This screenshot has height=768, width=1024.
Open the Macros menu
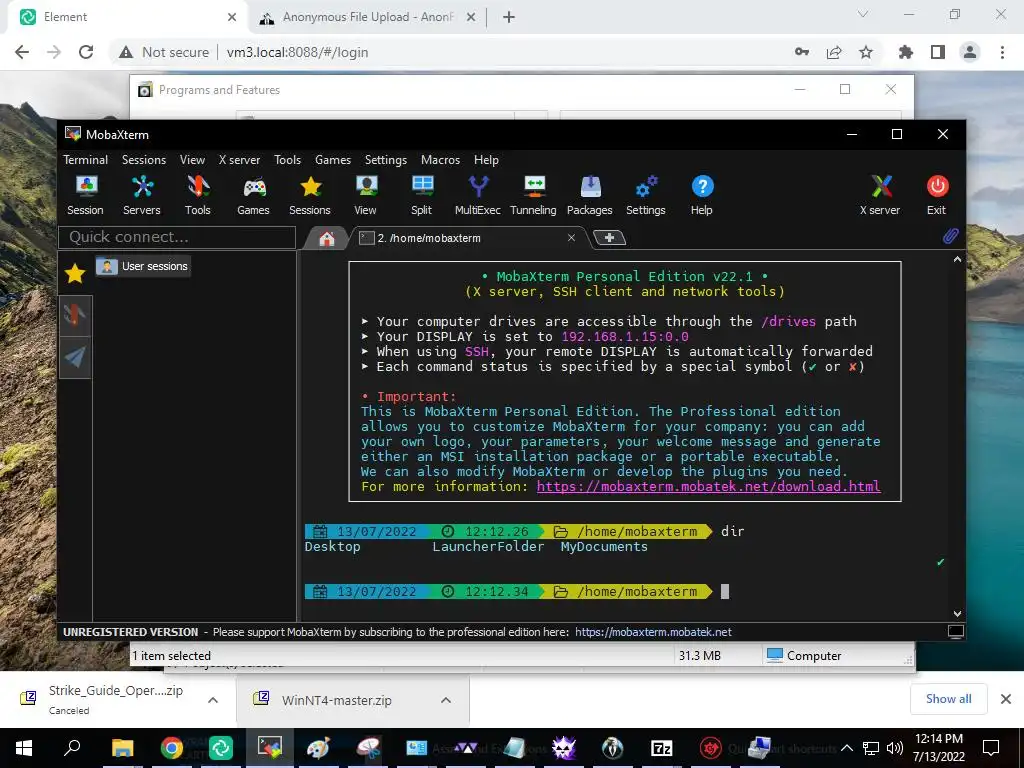[x=440, y=160]
